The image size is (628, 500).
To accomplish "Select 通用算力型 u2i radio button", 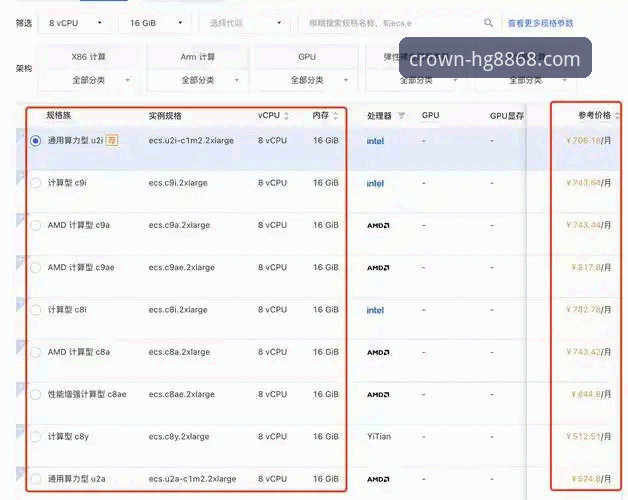I will click(x=36, y=141).
